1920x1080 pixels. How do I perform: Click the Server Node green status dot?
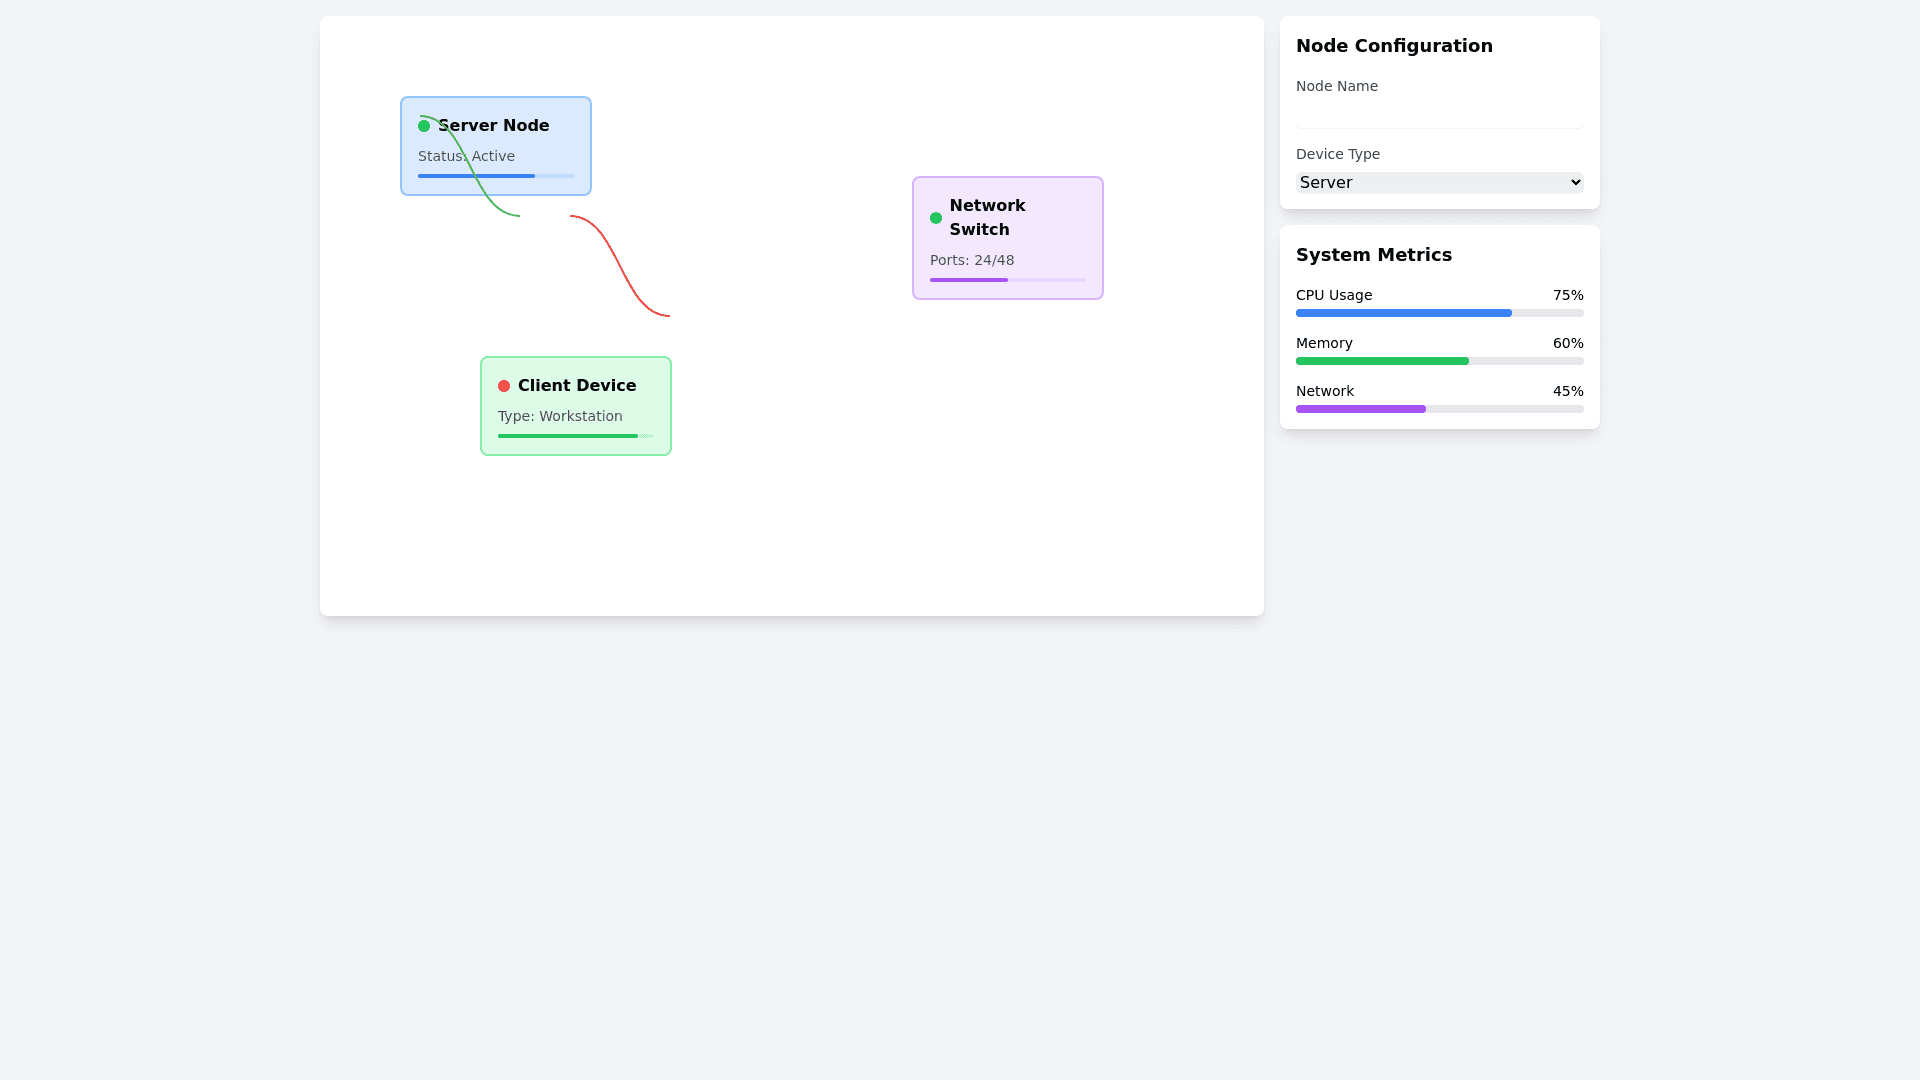pyautogui.click(x=424, y=126)
